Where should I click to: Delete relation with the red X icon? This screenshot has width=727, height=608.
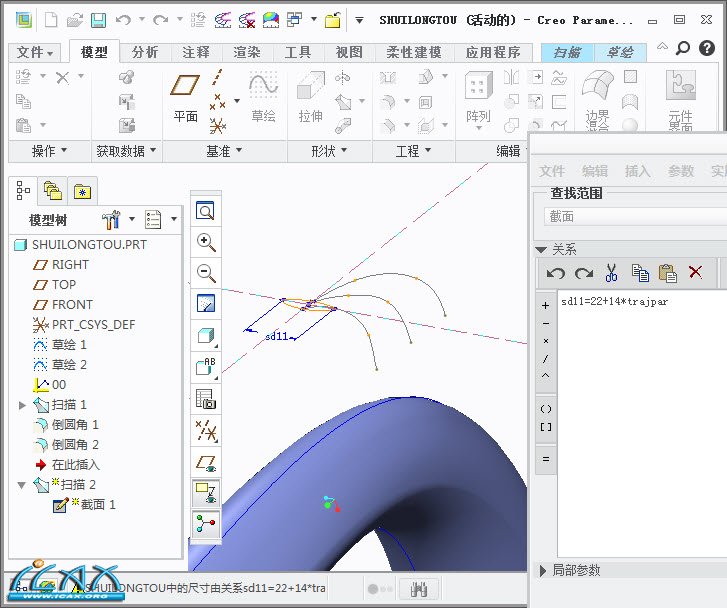(696, 272)
